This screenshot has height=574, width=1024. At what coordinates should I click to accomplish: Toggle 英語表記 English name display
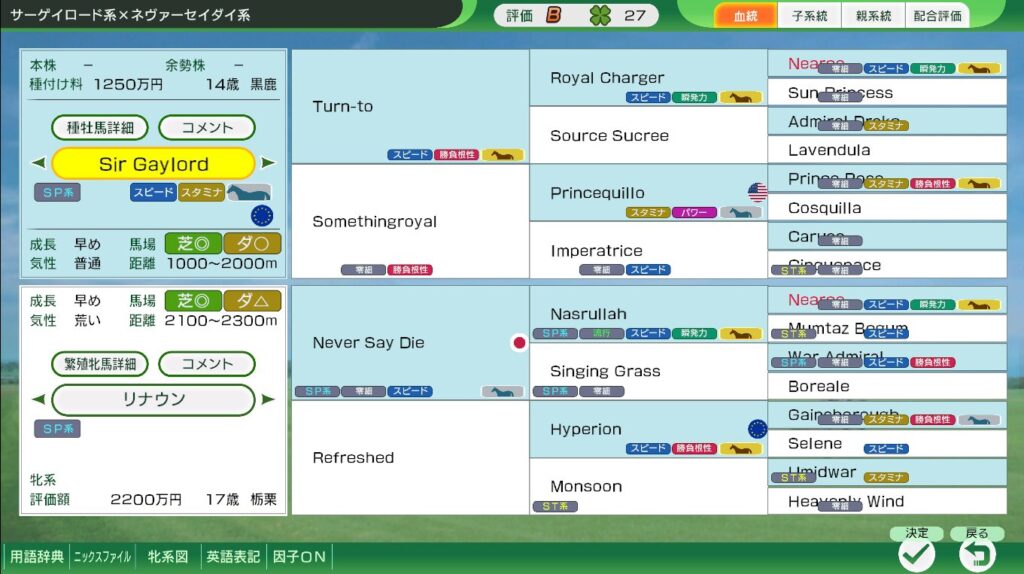click(x=233, y=557)
